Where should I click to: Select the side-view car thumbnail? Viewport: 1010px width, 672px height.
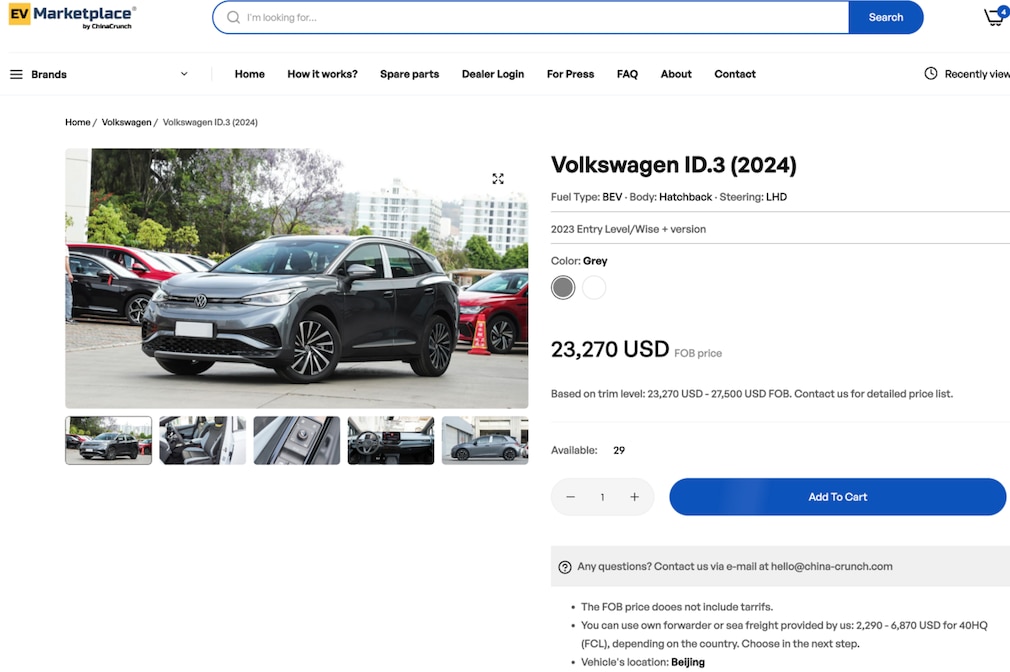485,440
